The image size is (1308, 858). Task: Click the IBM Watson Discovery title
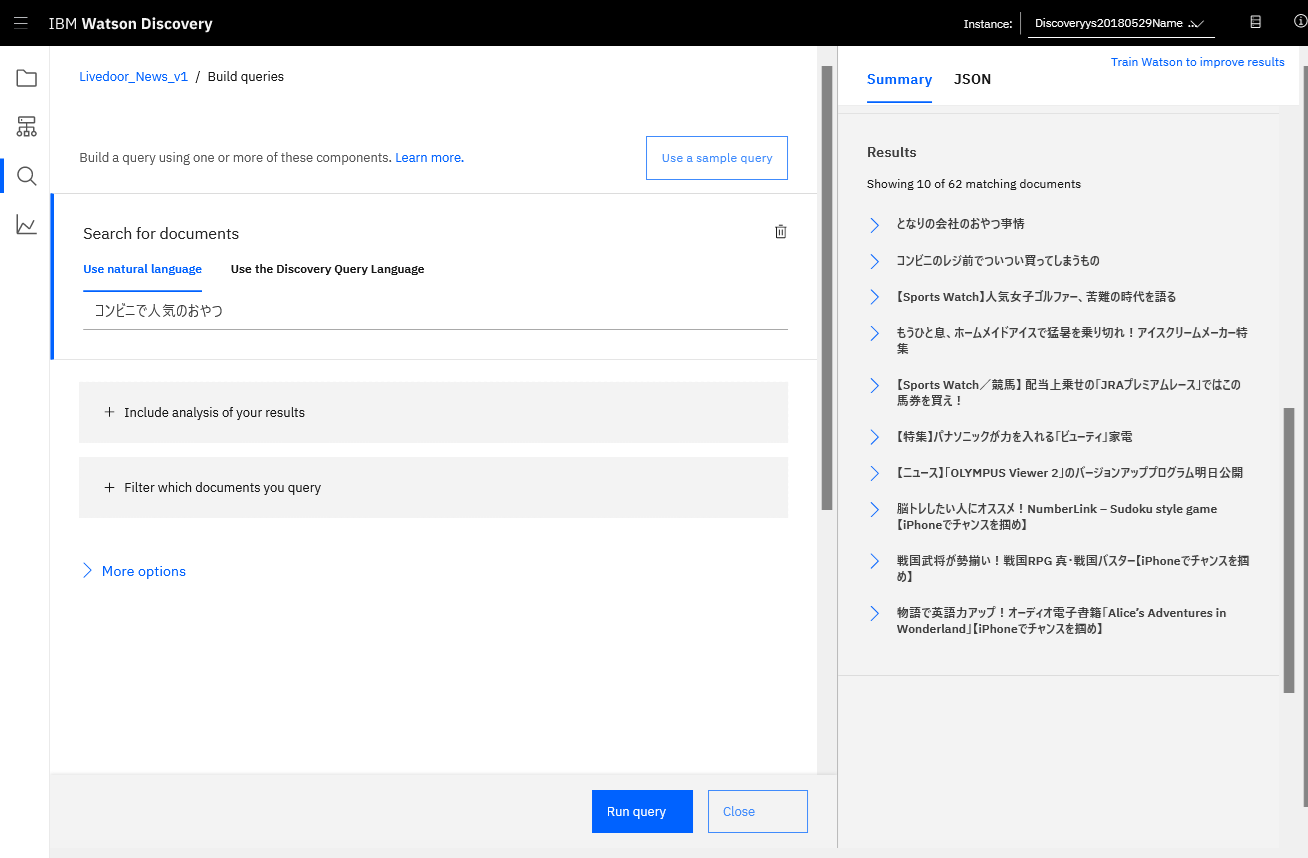(130, 23)
